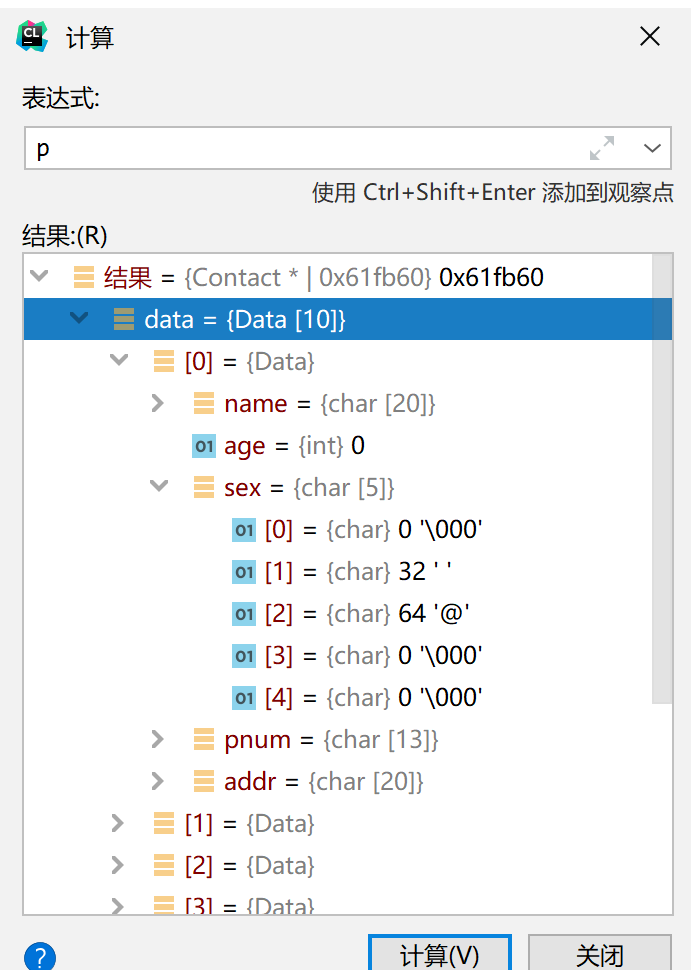The height and width of the screenshot is (970, 691).
Task: Expand the pnum char array node
Action: (157, 739)
